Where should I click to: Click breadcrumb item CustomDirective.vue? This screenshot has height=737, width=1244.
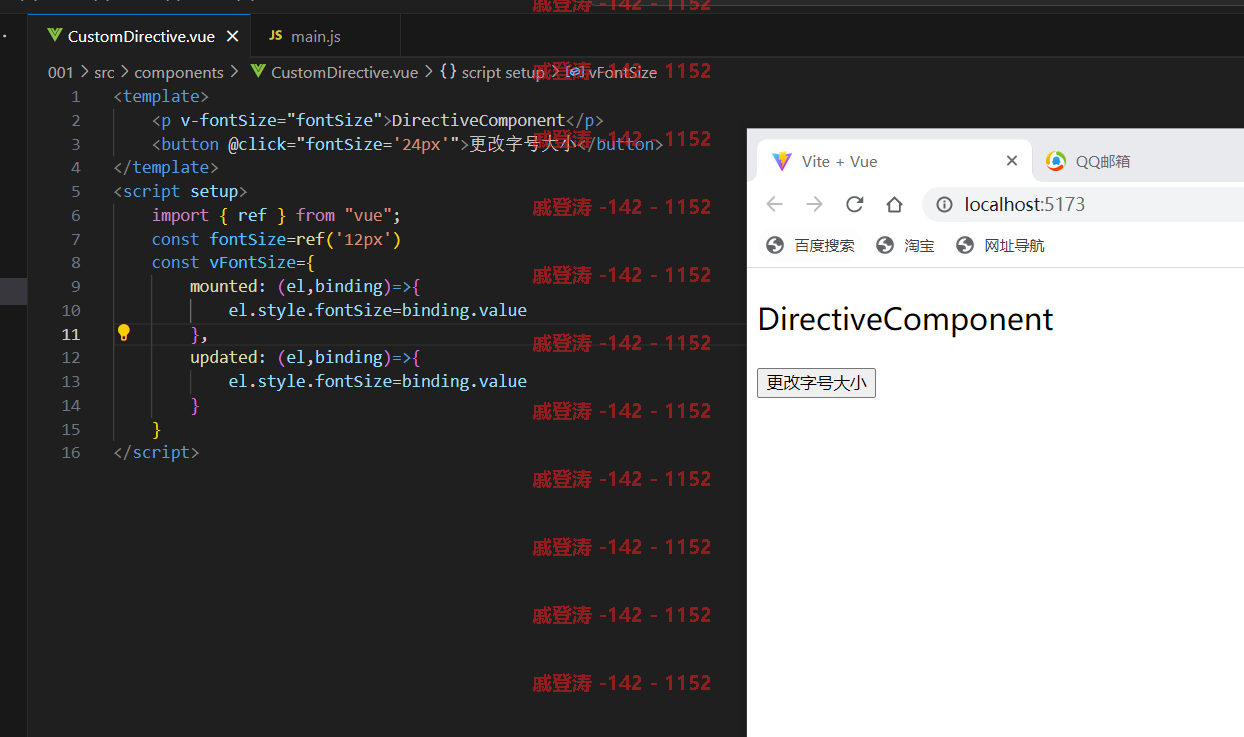[x=344, y=72]
